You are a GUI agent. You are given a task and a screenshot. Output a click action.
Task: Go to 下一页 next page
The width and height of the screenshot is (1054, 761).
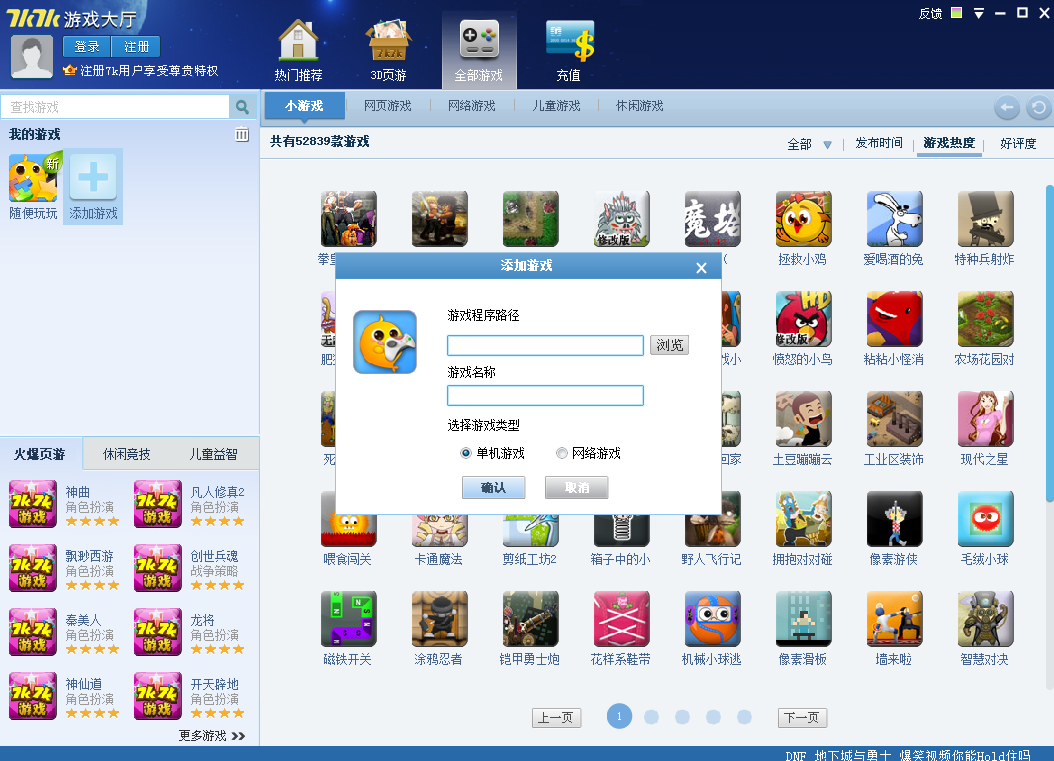(x=802, y=717)
